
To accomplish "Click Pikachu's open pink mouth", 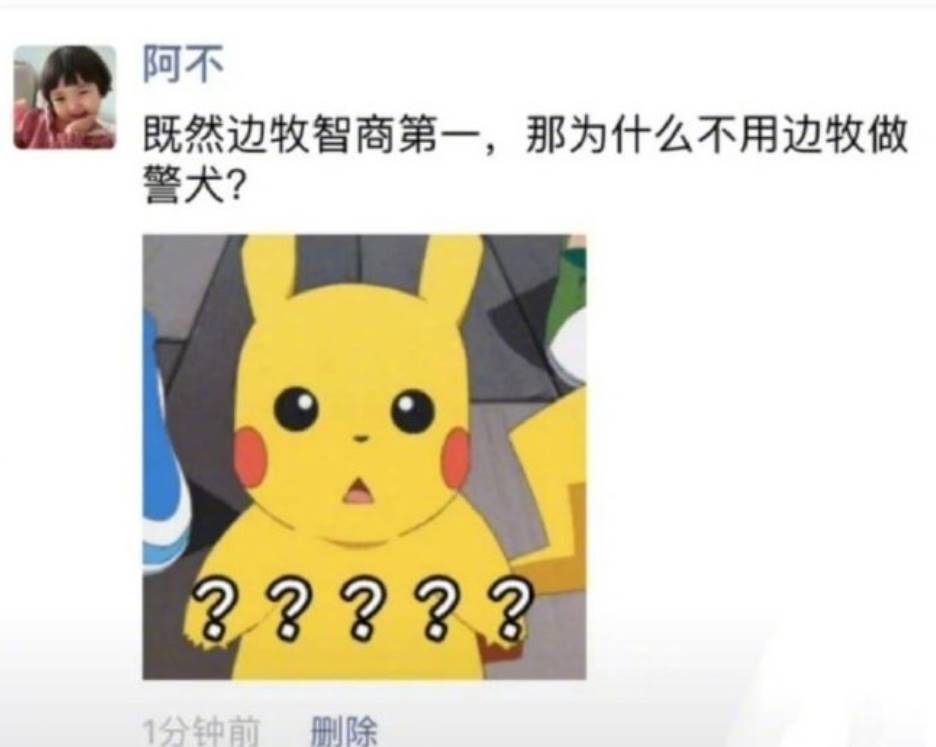I will click(x=358, y=490).
